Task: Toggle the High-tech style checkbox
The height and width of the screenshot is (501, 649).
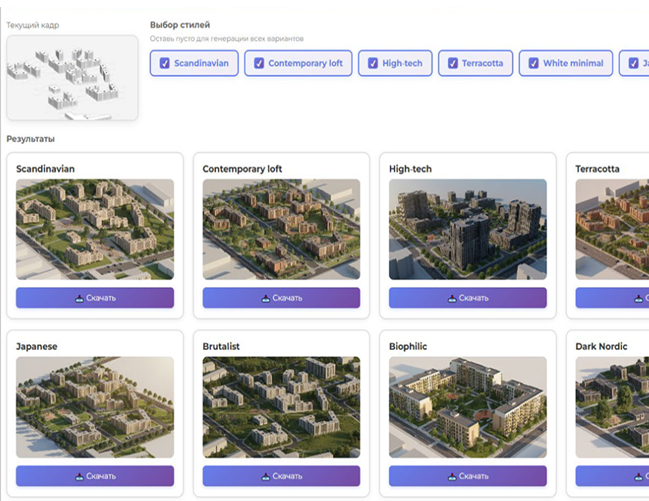Action: (x=373, y=63)
